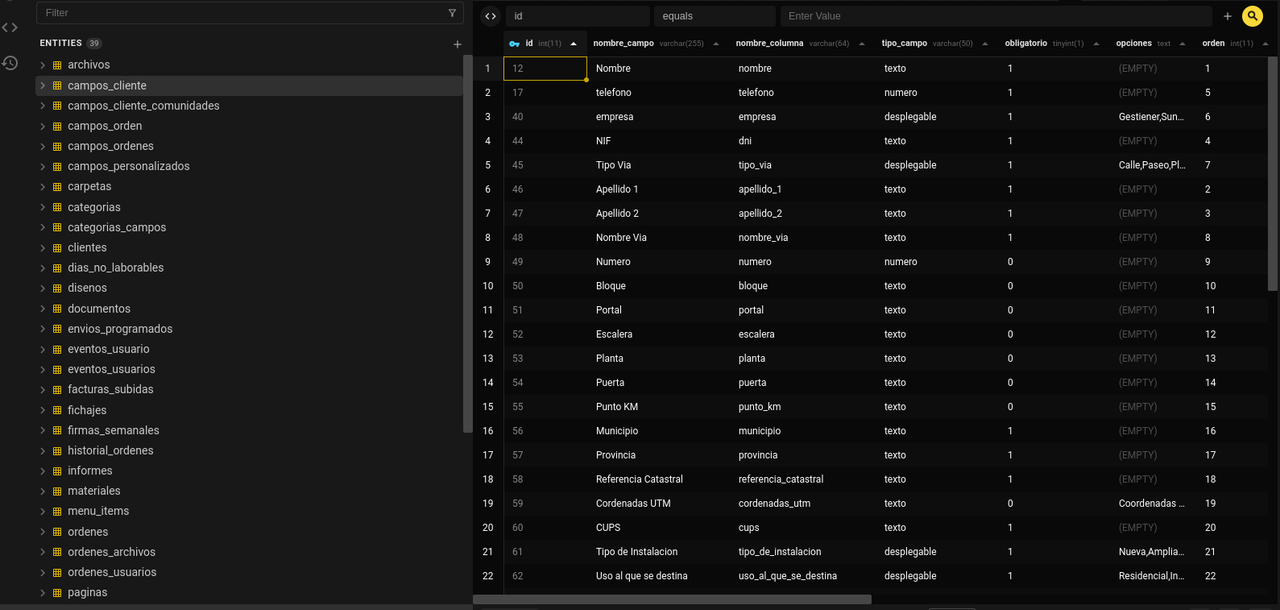Toggle sort arrow on the tipo_campo column

pyautogui.click(x=984, y=44)
